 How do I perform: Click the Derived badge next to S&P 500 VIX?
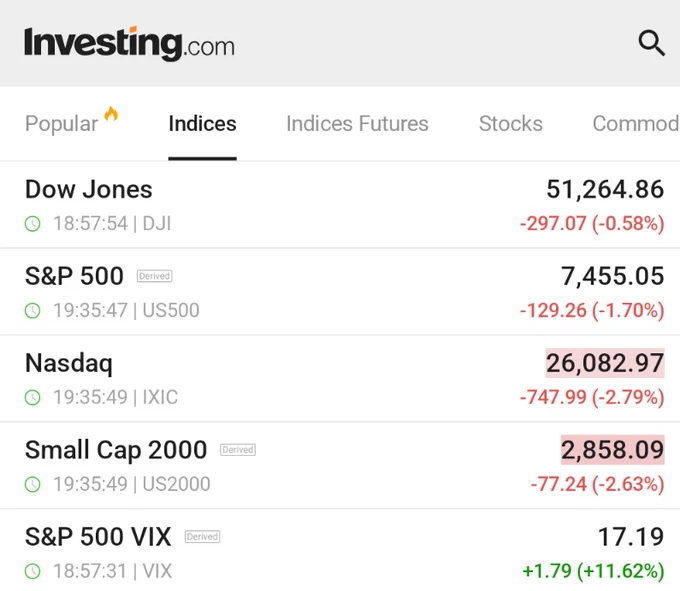[x=202, y=537]
